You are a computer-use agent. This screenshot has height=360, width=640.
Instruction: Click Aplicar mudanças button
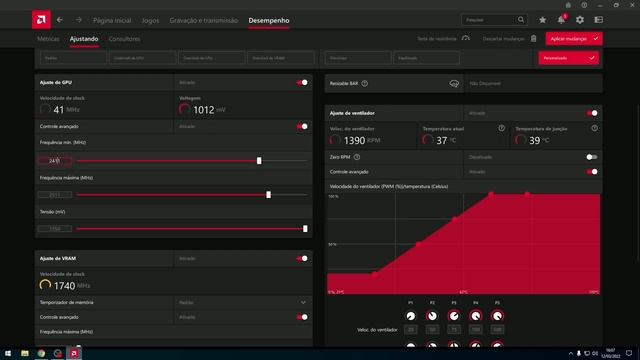[x=574, y=39]
